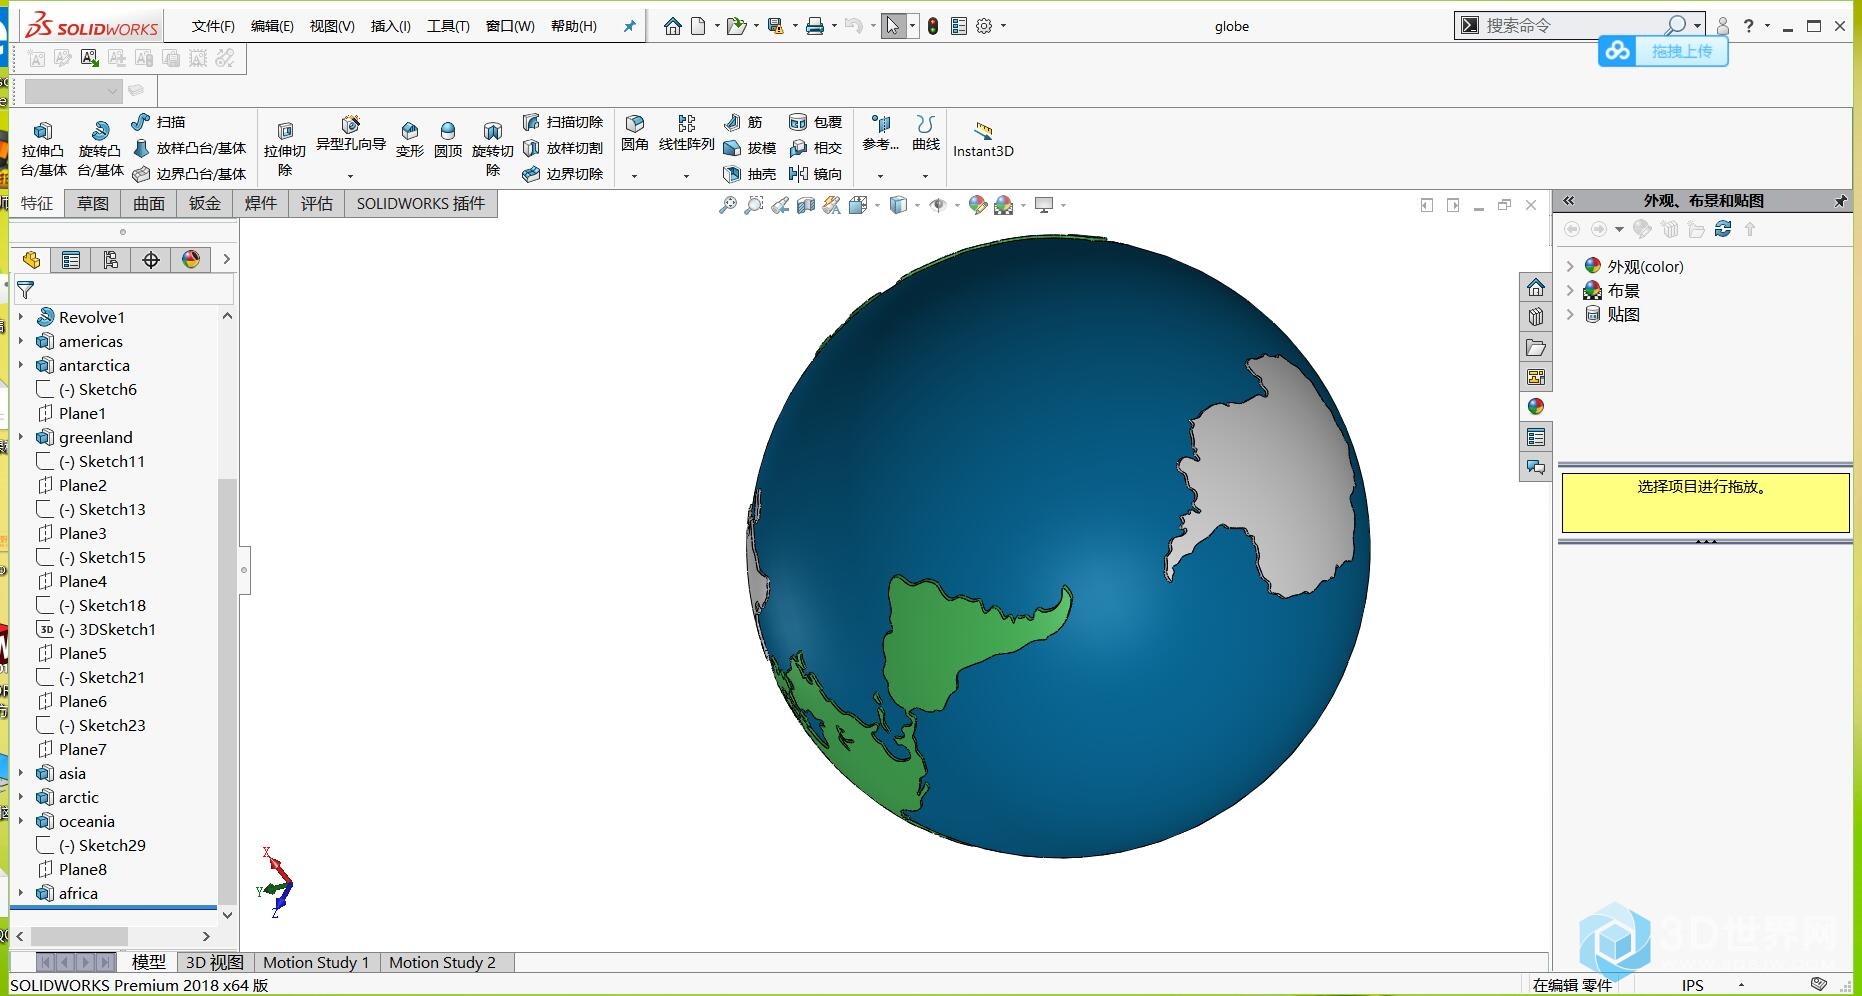Screen dimensions: 1862x996
Task: Open the DisplayManager tab with color ball
Action: coord(191,260)
